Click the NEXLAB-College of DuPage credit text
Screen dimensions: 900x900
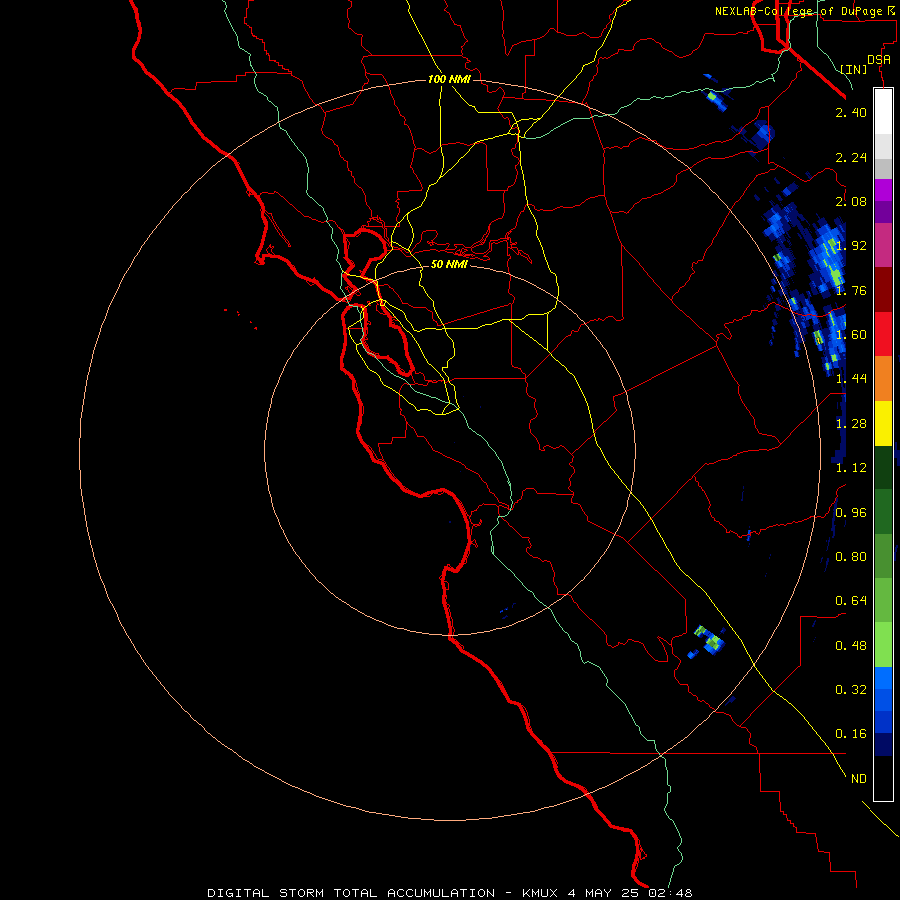pos(806,11)
